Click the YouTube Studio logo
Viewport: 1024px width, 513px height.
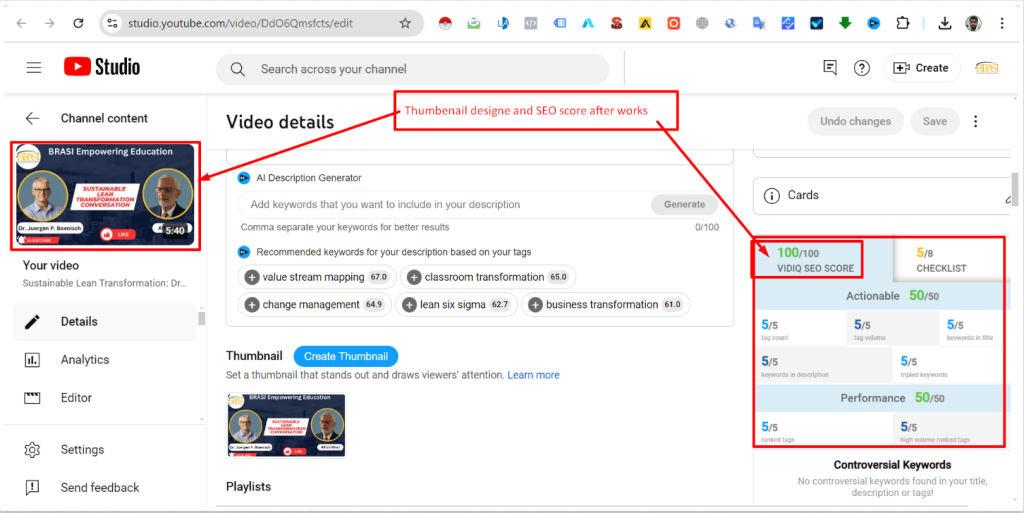102,67
